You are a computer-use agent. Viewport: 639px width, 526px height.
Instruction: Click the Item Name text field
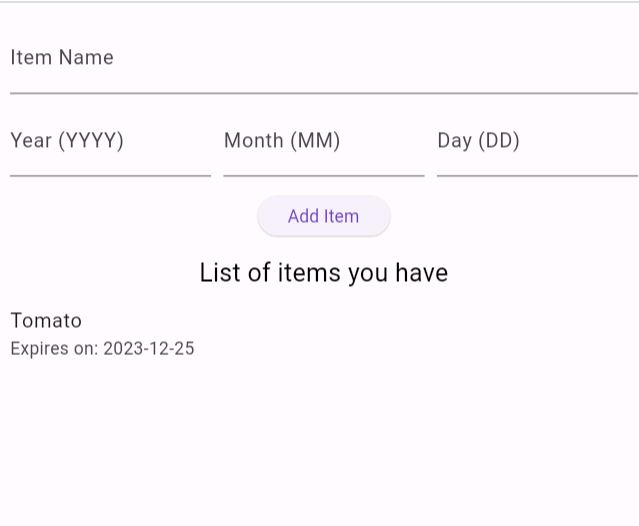323,60
